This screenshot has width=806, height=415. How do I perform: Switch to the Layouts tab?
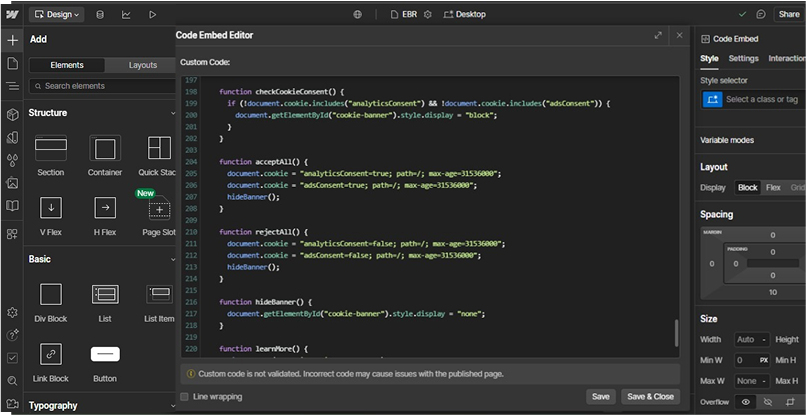coord(143,65)
